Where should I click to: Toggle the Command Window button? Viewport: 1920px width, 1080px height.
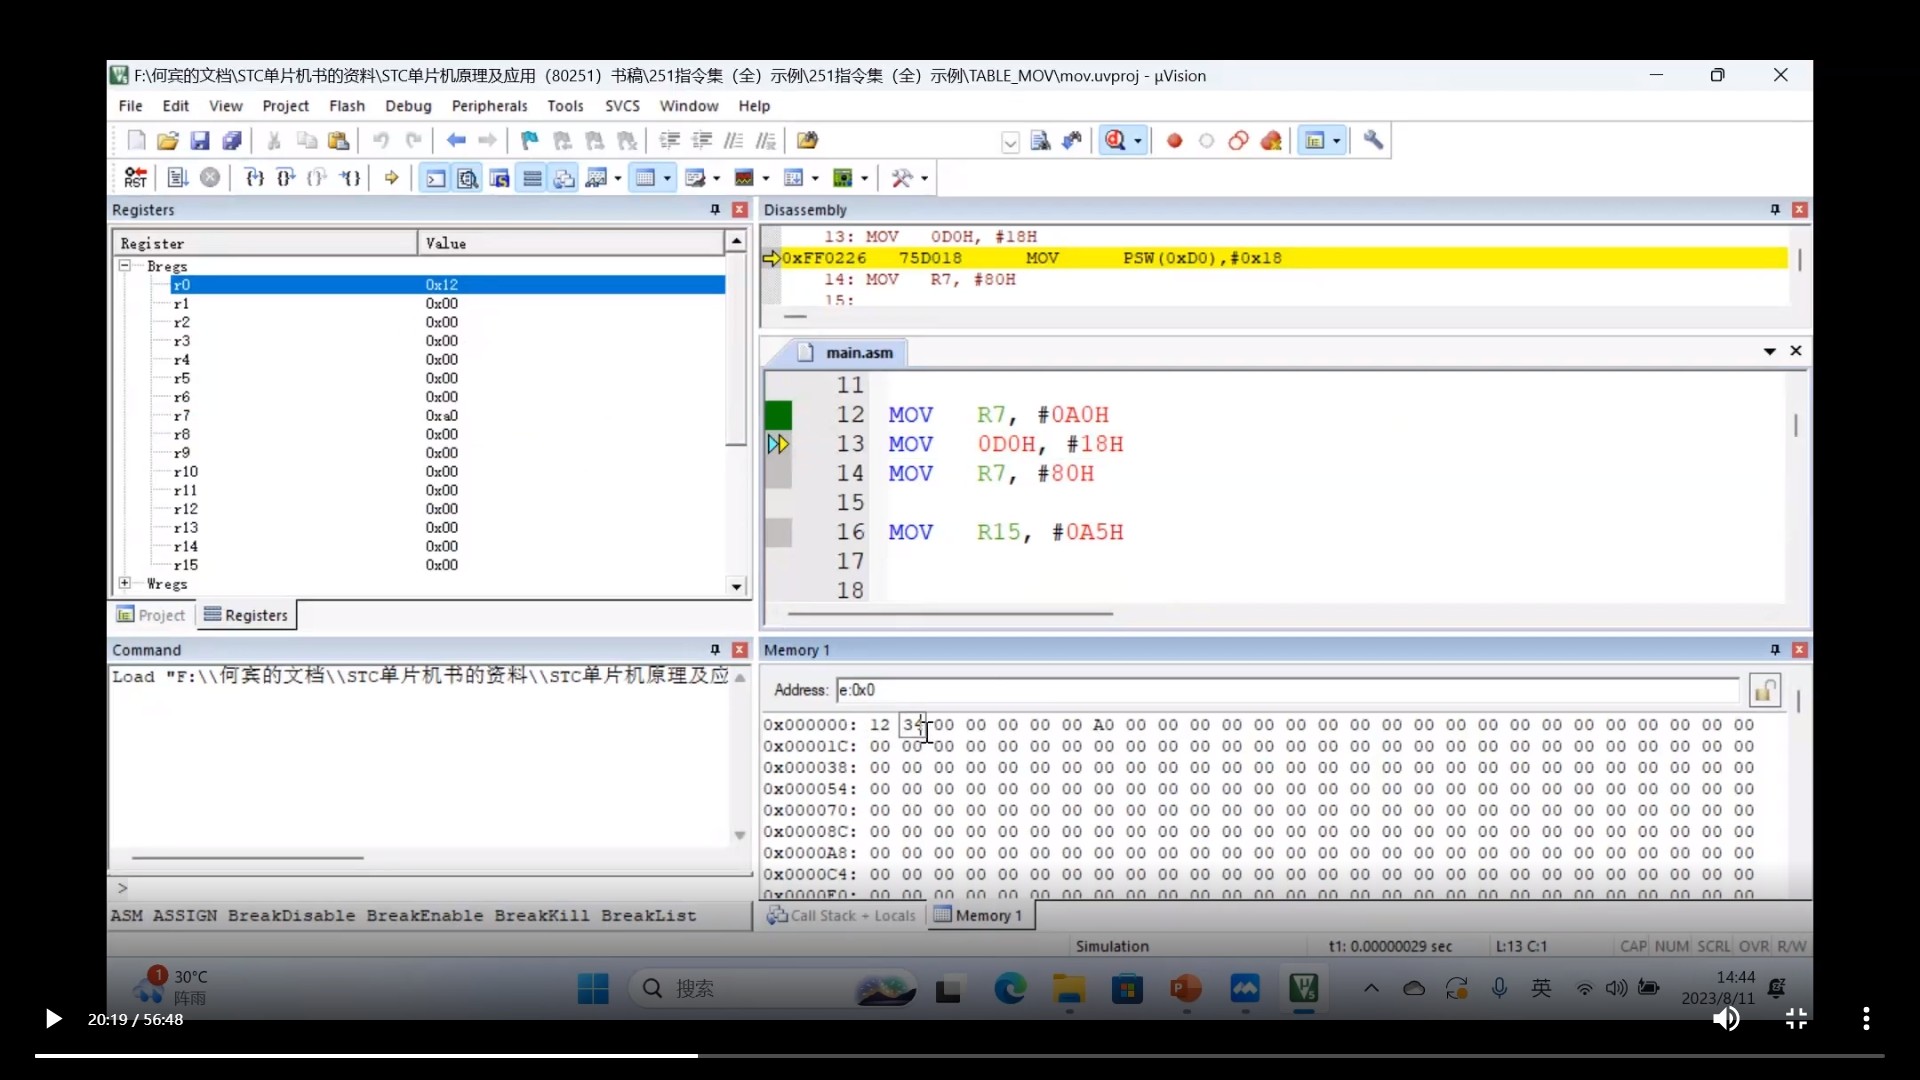point(436,178)
